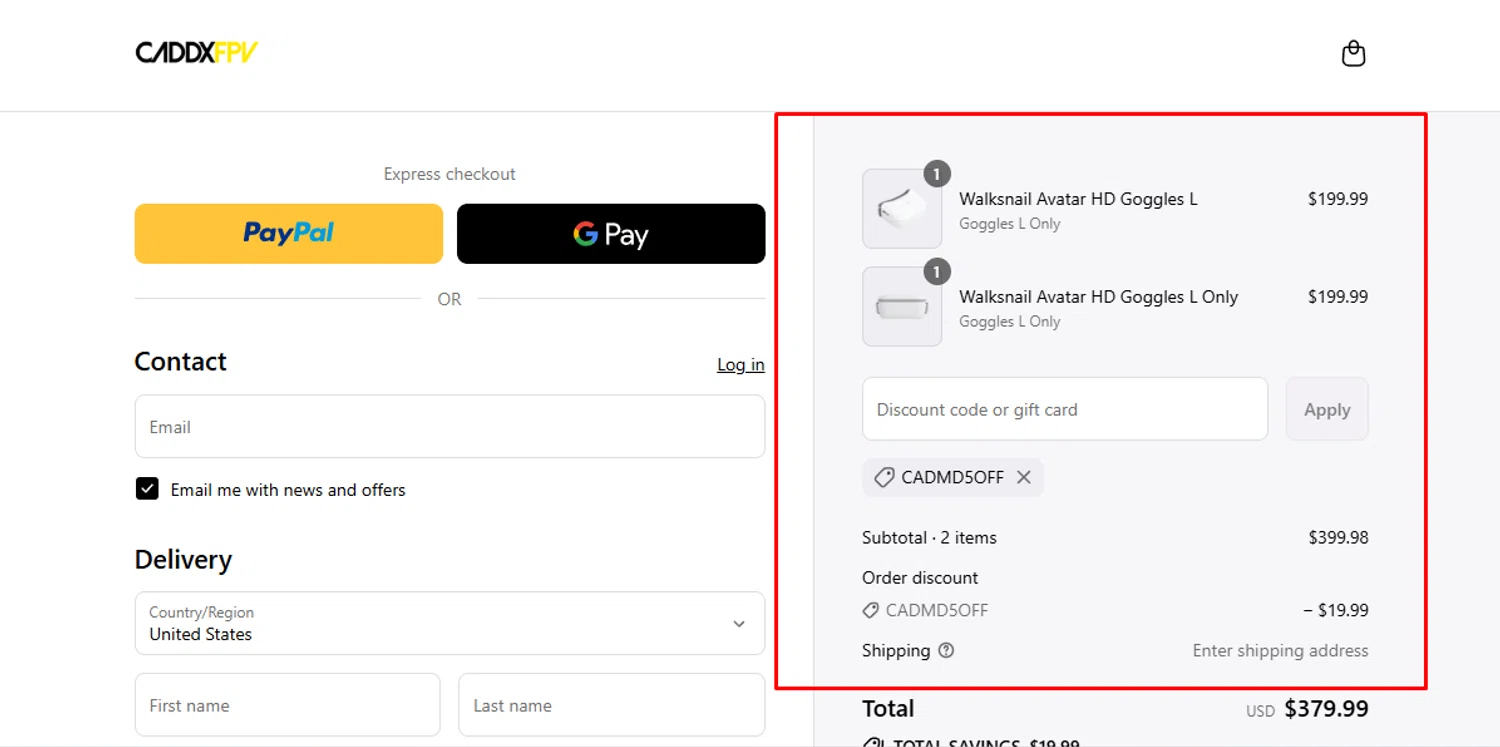Click the Subtotal value $399.98
This screenshot has height=747, width=1500.
click(x=1338, y=538)
